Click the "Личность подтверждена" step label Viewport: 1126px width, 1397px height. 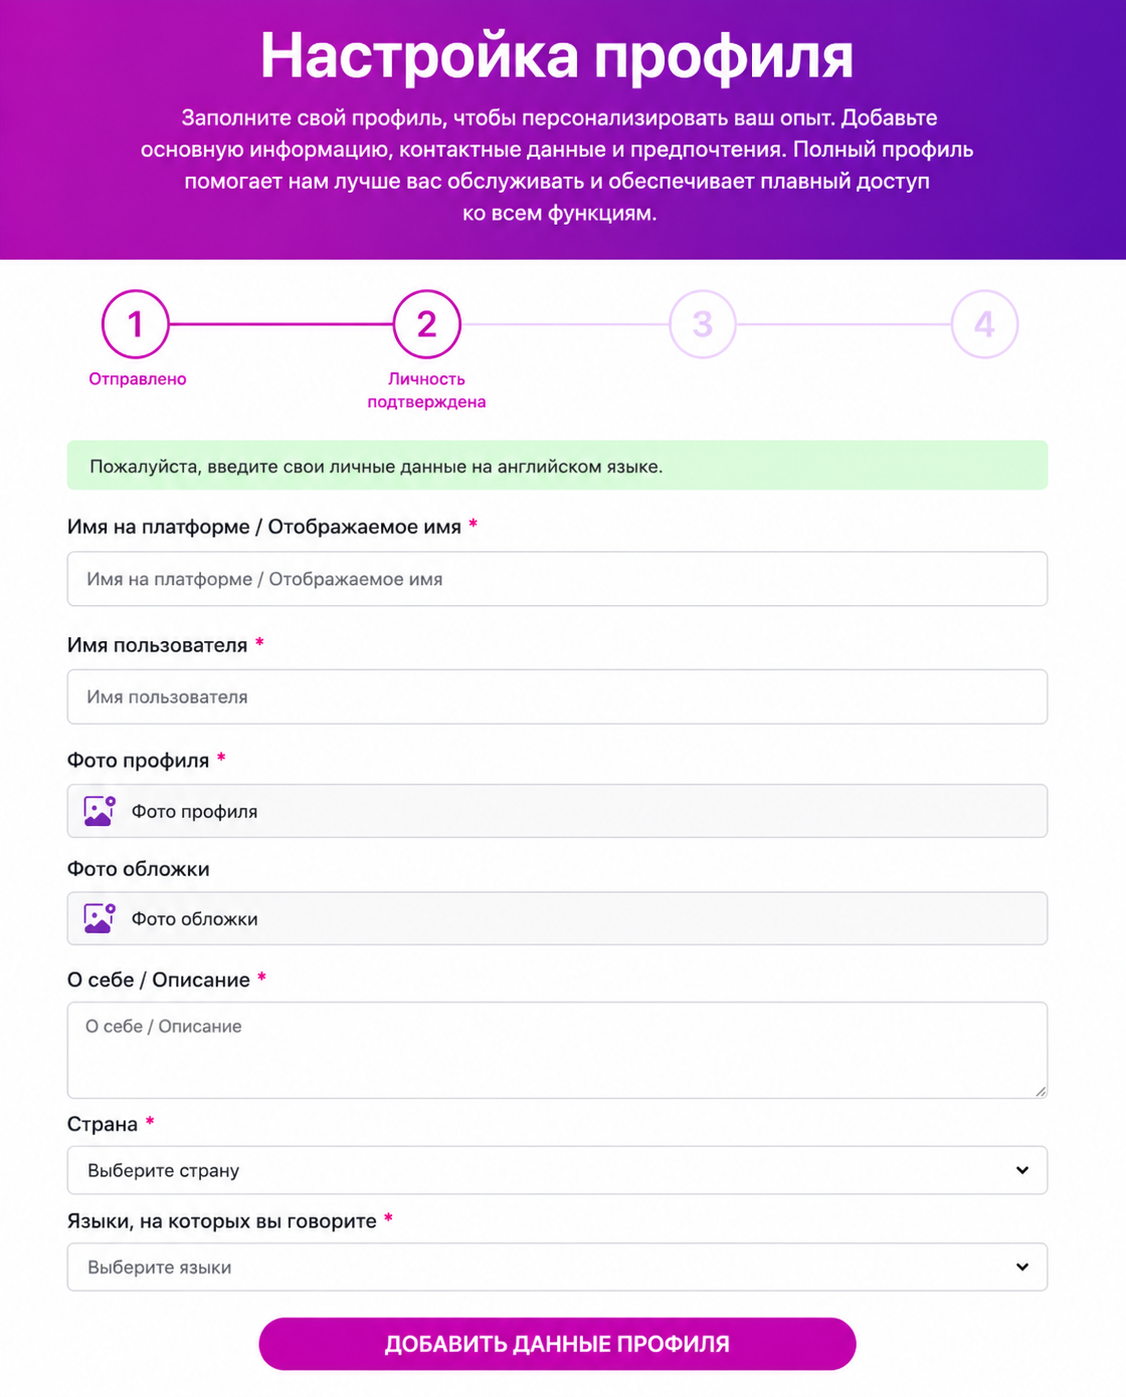click(x=427, y=390)
